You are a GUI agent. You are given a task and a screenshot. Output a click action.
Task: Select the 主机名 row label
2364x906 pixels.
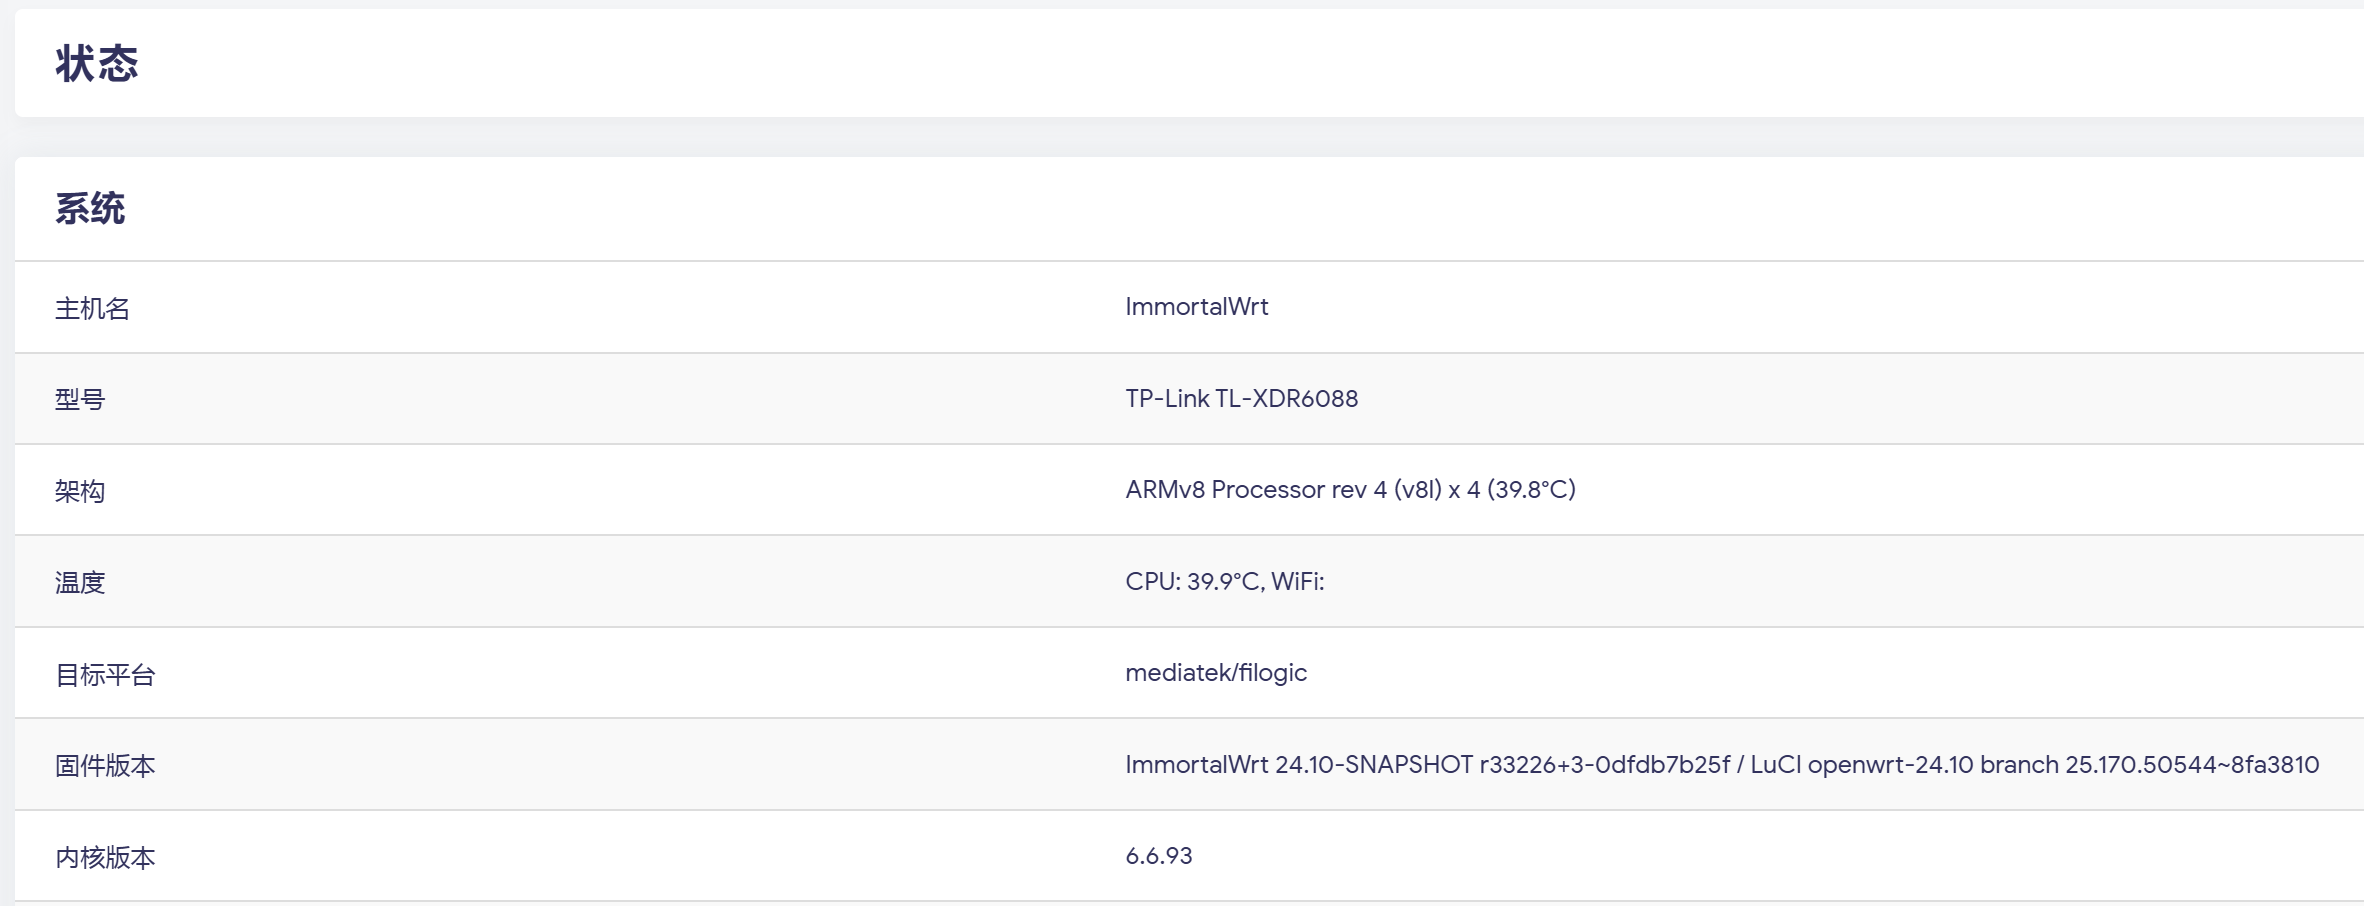point(92,308)
